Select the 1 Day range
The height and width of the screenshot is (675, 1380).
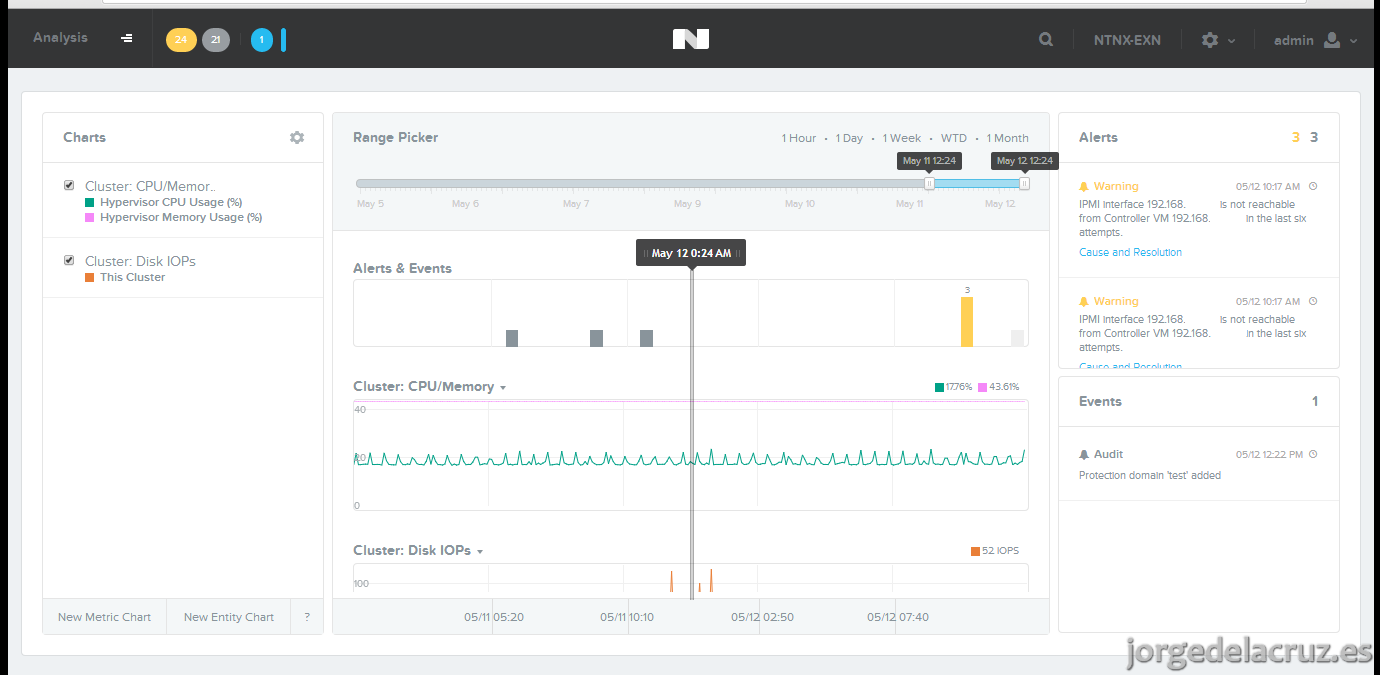point(849,138)
